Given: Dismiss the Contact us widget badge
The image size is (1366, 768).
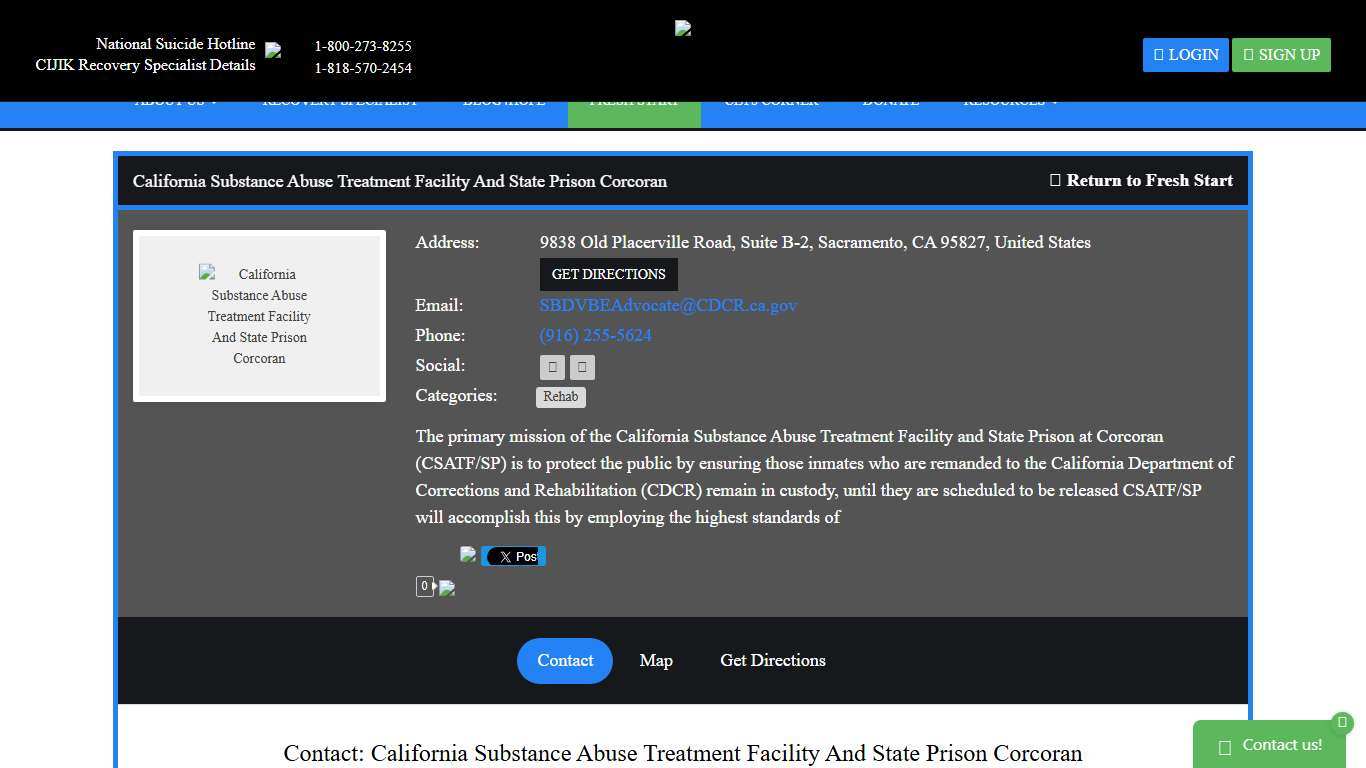Looking at the screenshot, I should coord(1342,722).
